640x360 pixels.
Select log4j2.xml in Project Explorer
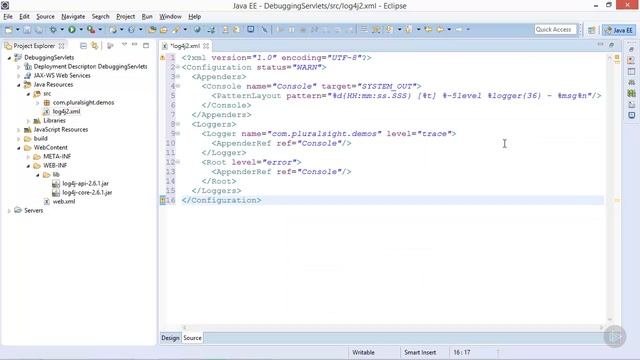(66, 111)
